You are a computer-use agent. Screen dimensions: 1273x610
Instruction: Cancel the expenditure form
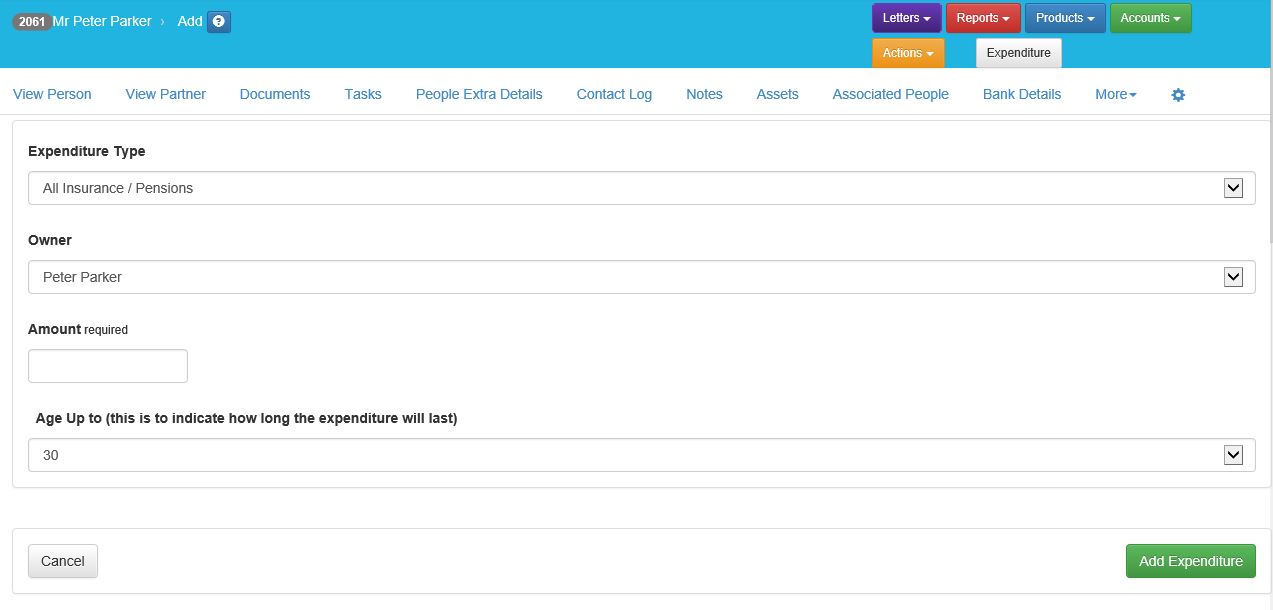(62, 561)
